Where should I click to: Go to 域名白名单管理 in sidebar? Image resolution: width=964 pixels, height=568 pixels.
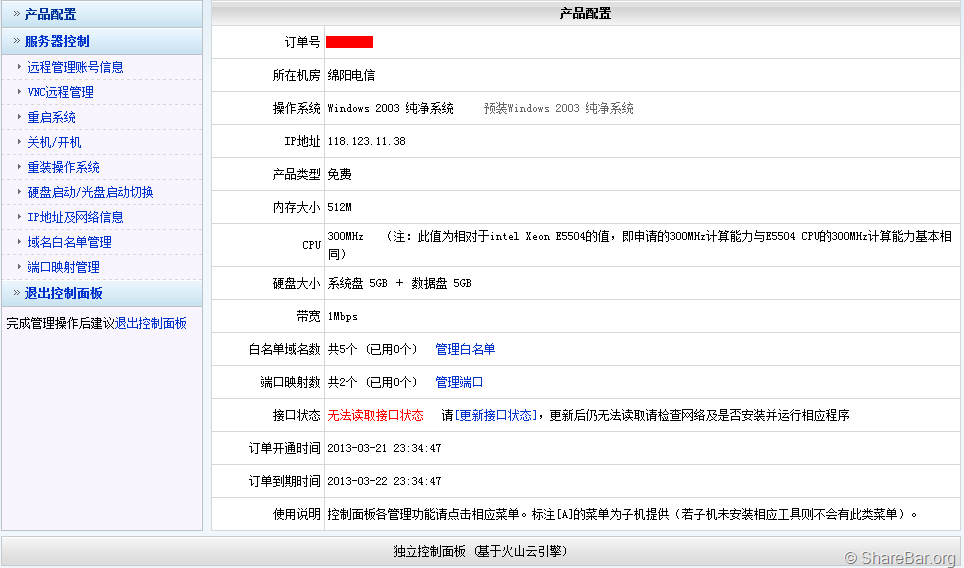pyautogui.click(x=69, y=242)
